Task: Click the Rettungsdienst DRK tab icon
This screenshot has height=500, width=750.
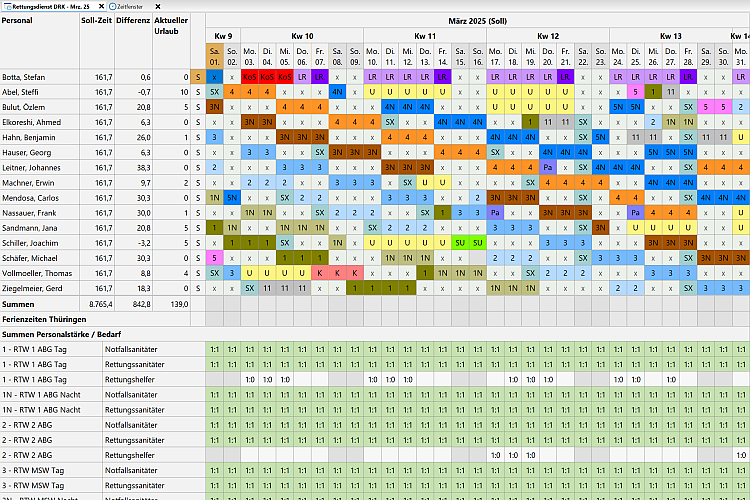Action: click(5, 6)
